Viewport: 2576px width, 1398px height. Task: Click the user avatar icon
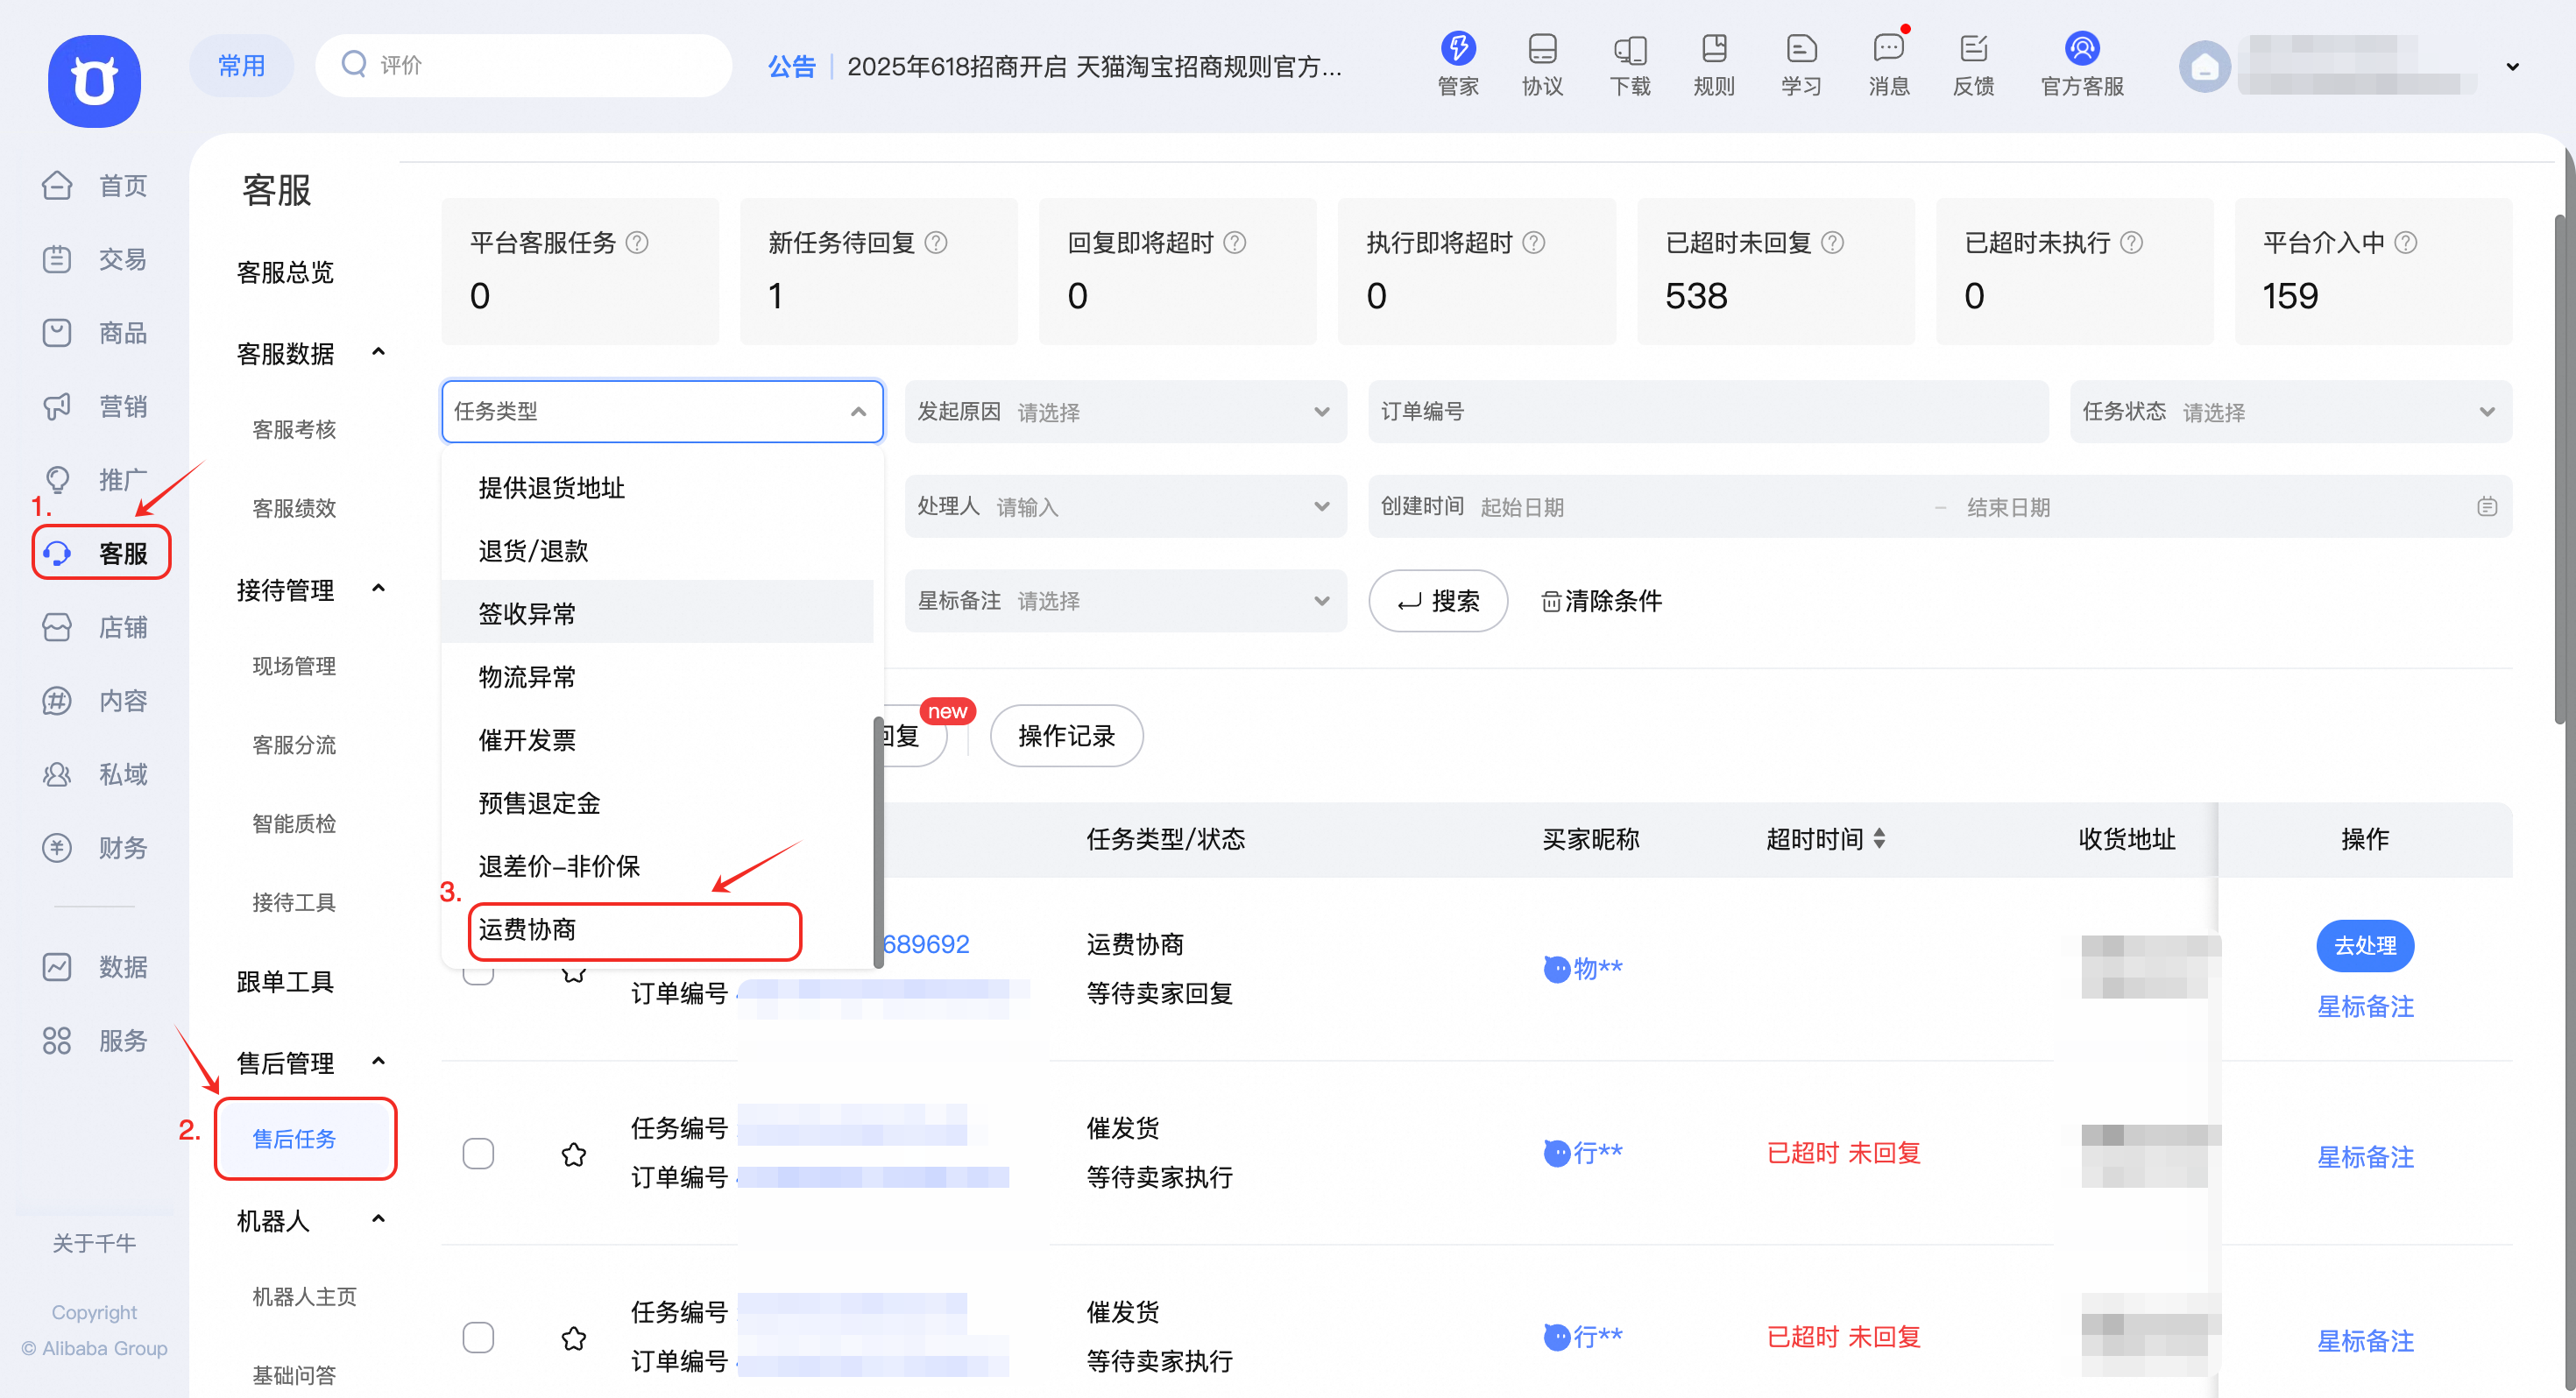click(x=2204, y=67)
